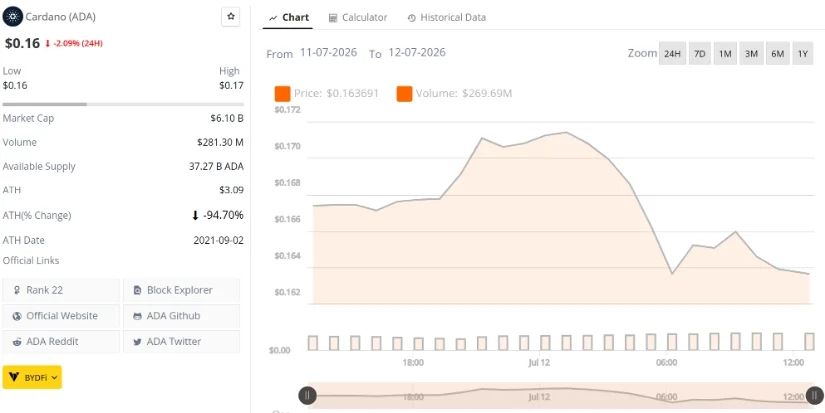The image size is (825, 413).
Task: Click the 18:00 axis label on main chart
Action: 413,362
